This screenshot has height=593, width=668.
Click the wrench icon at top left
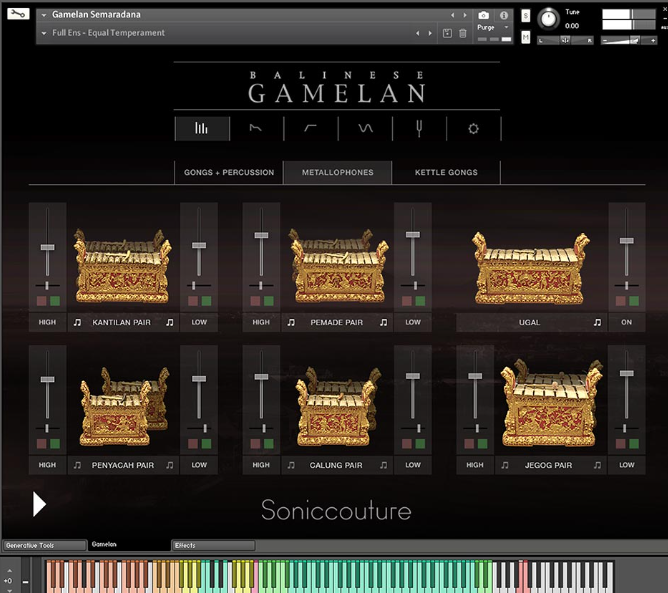coord(18,14)
